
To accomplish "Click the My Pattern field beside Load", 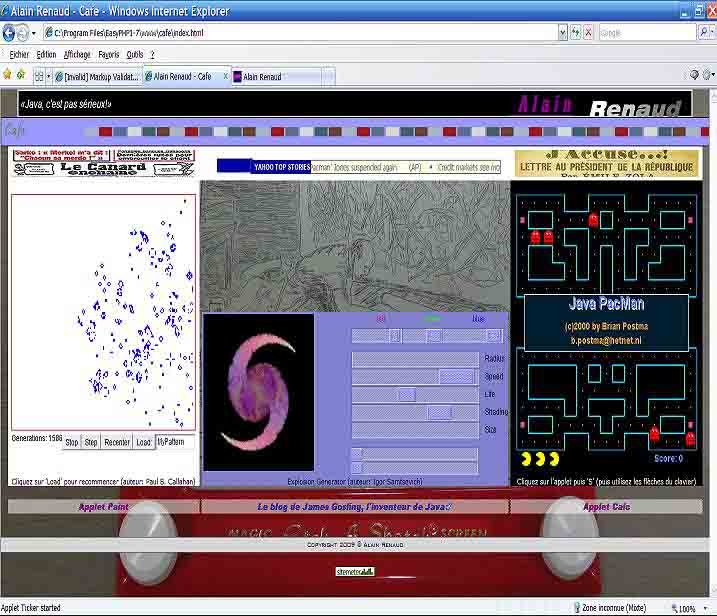I will coord(175,442).
